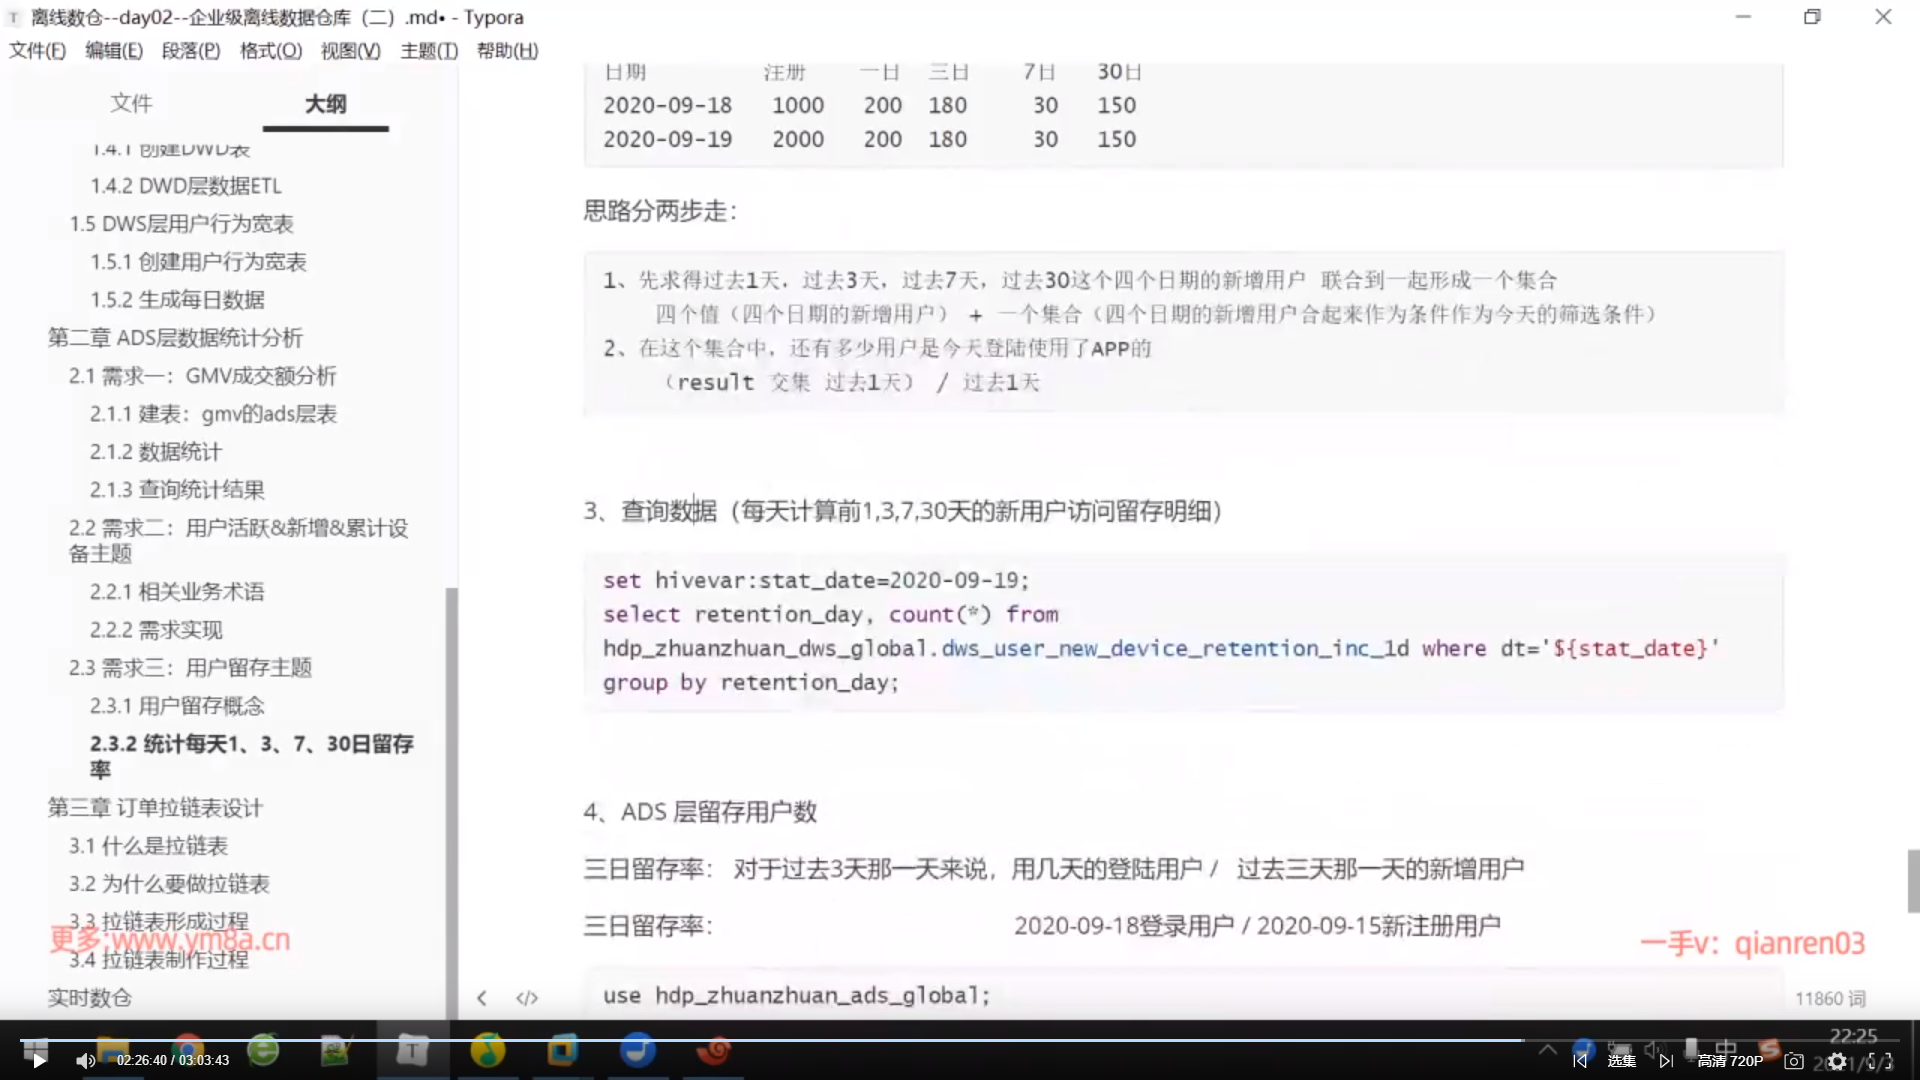Click the 11860 词 word count indicator
The width and height of the screenshot is (1920, 1080).
click(x=1830, y=998)
